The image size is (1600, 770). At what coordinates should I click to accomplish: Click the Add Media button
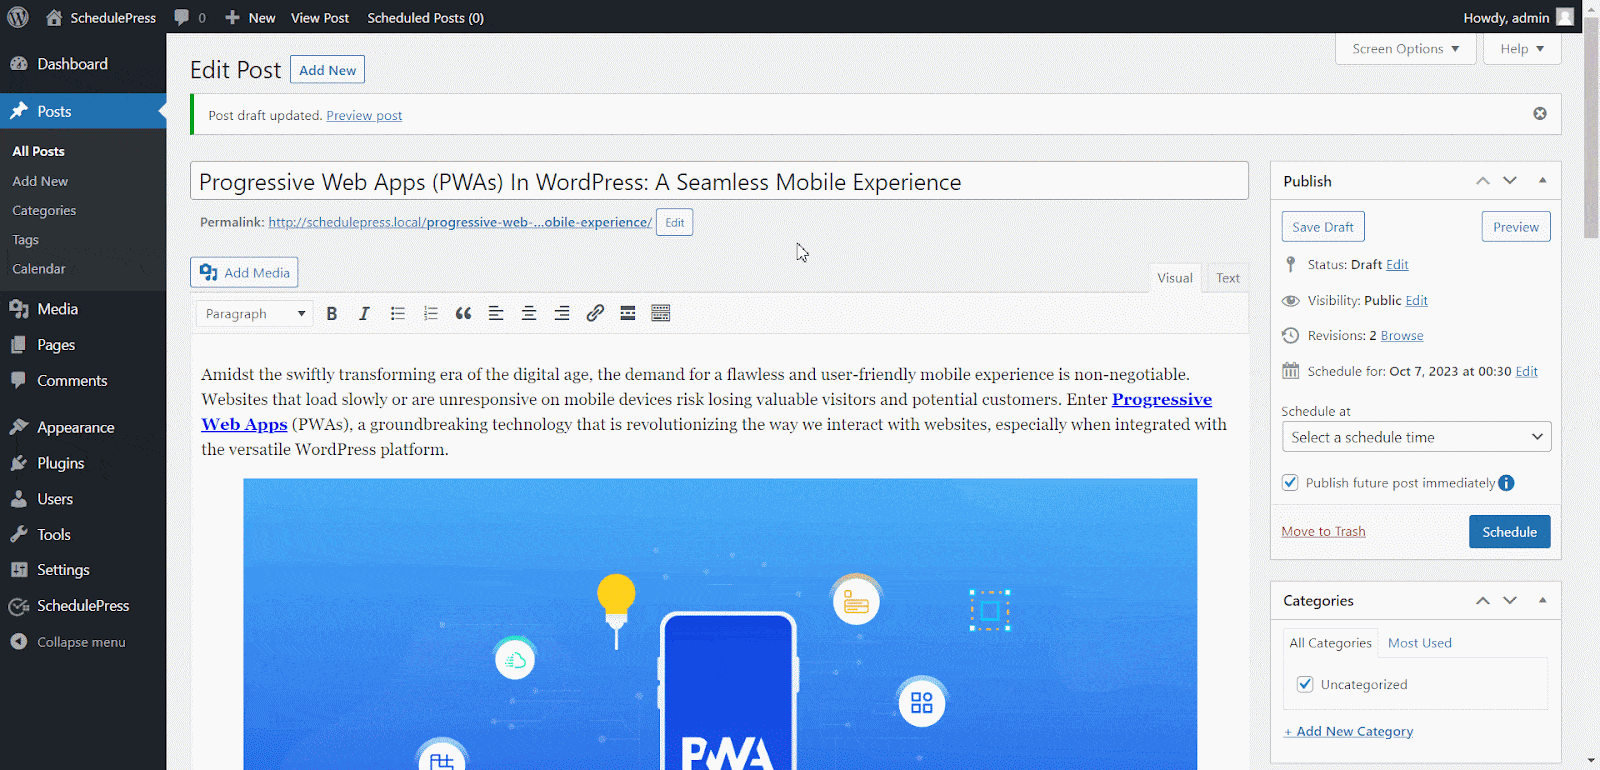tap(244, 272)
